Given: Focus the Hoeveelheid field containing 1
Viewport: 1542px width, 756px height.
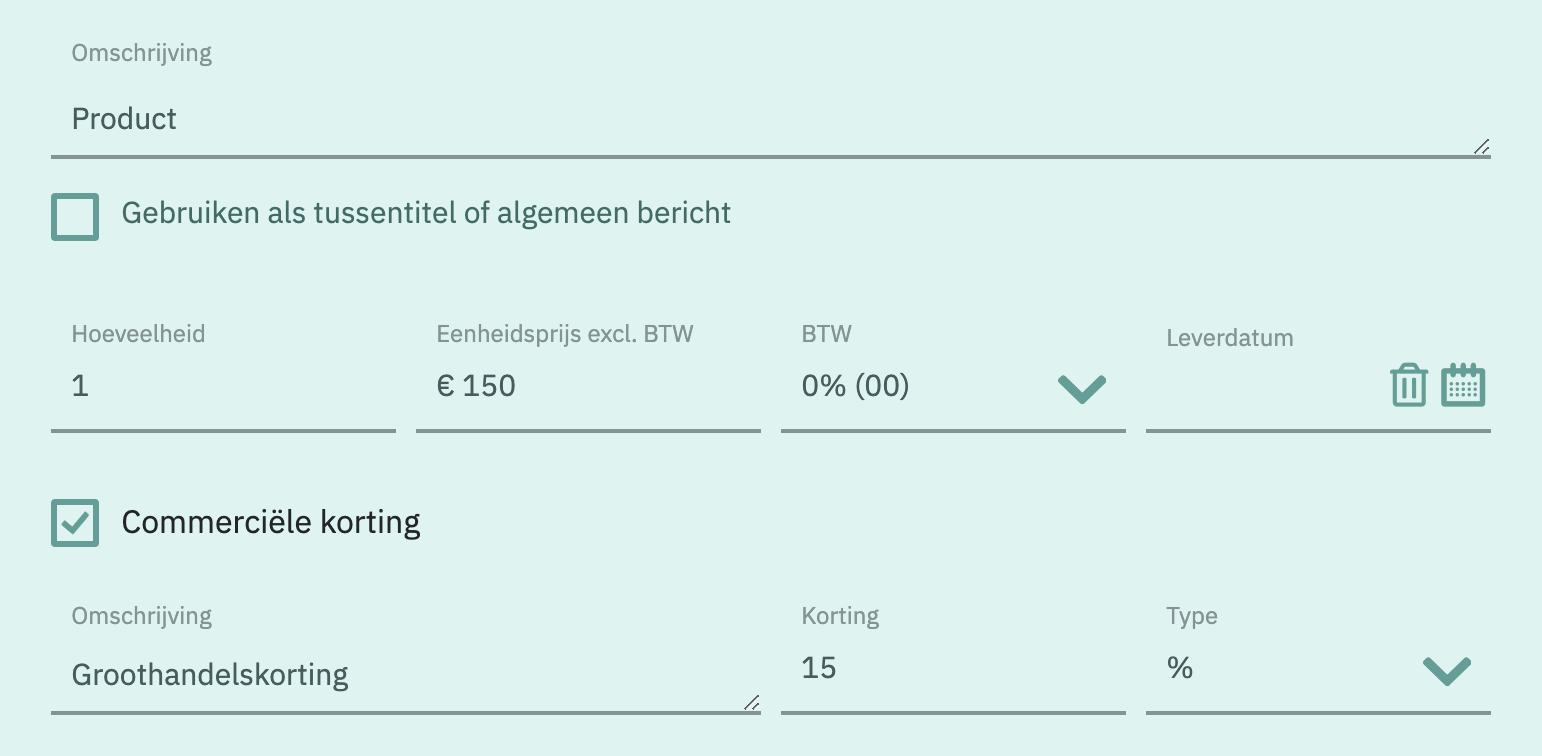Looking at the screenshot, I should (x=223, y=387).
